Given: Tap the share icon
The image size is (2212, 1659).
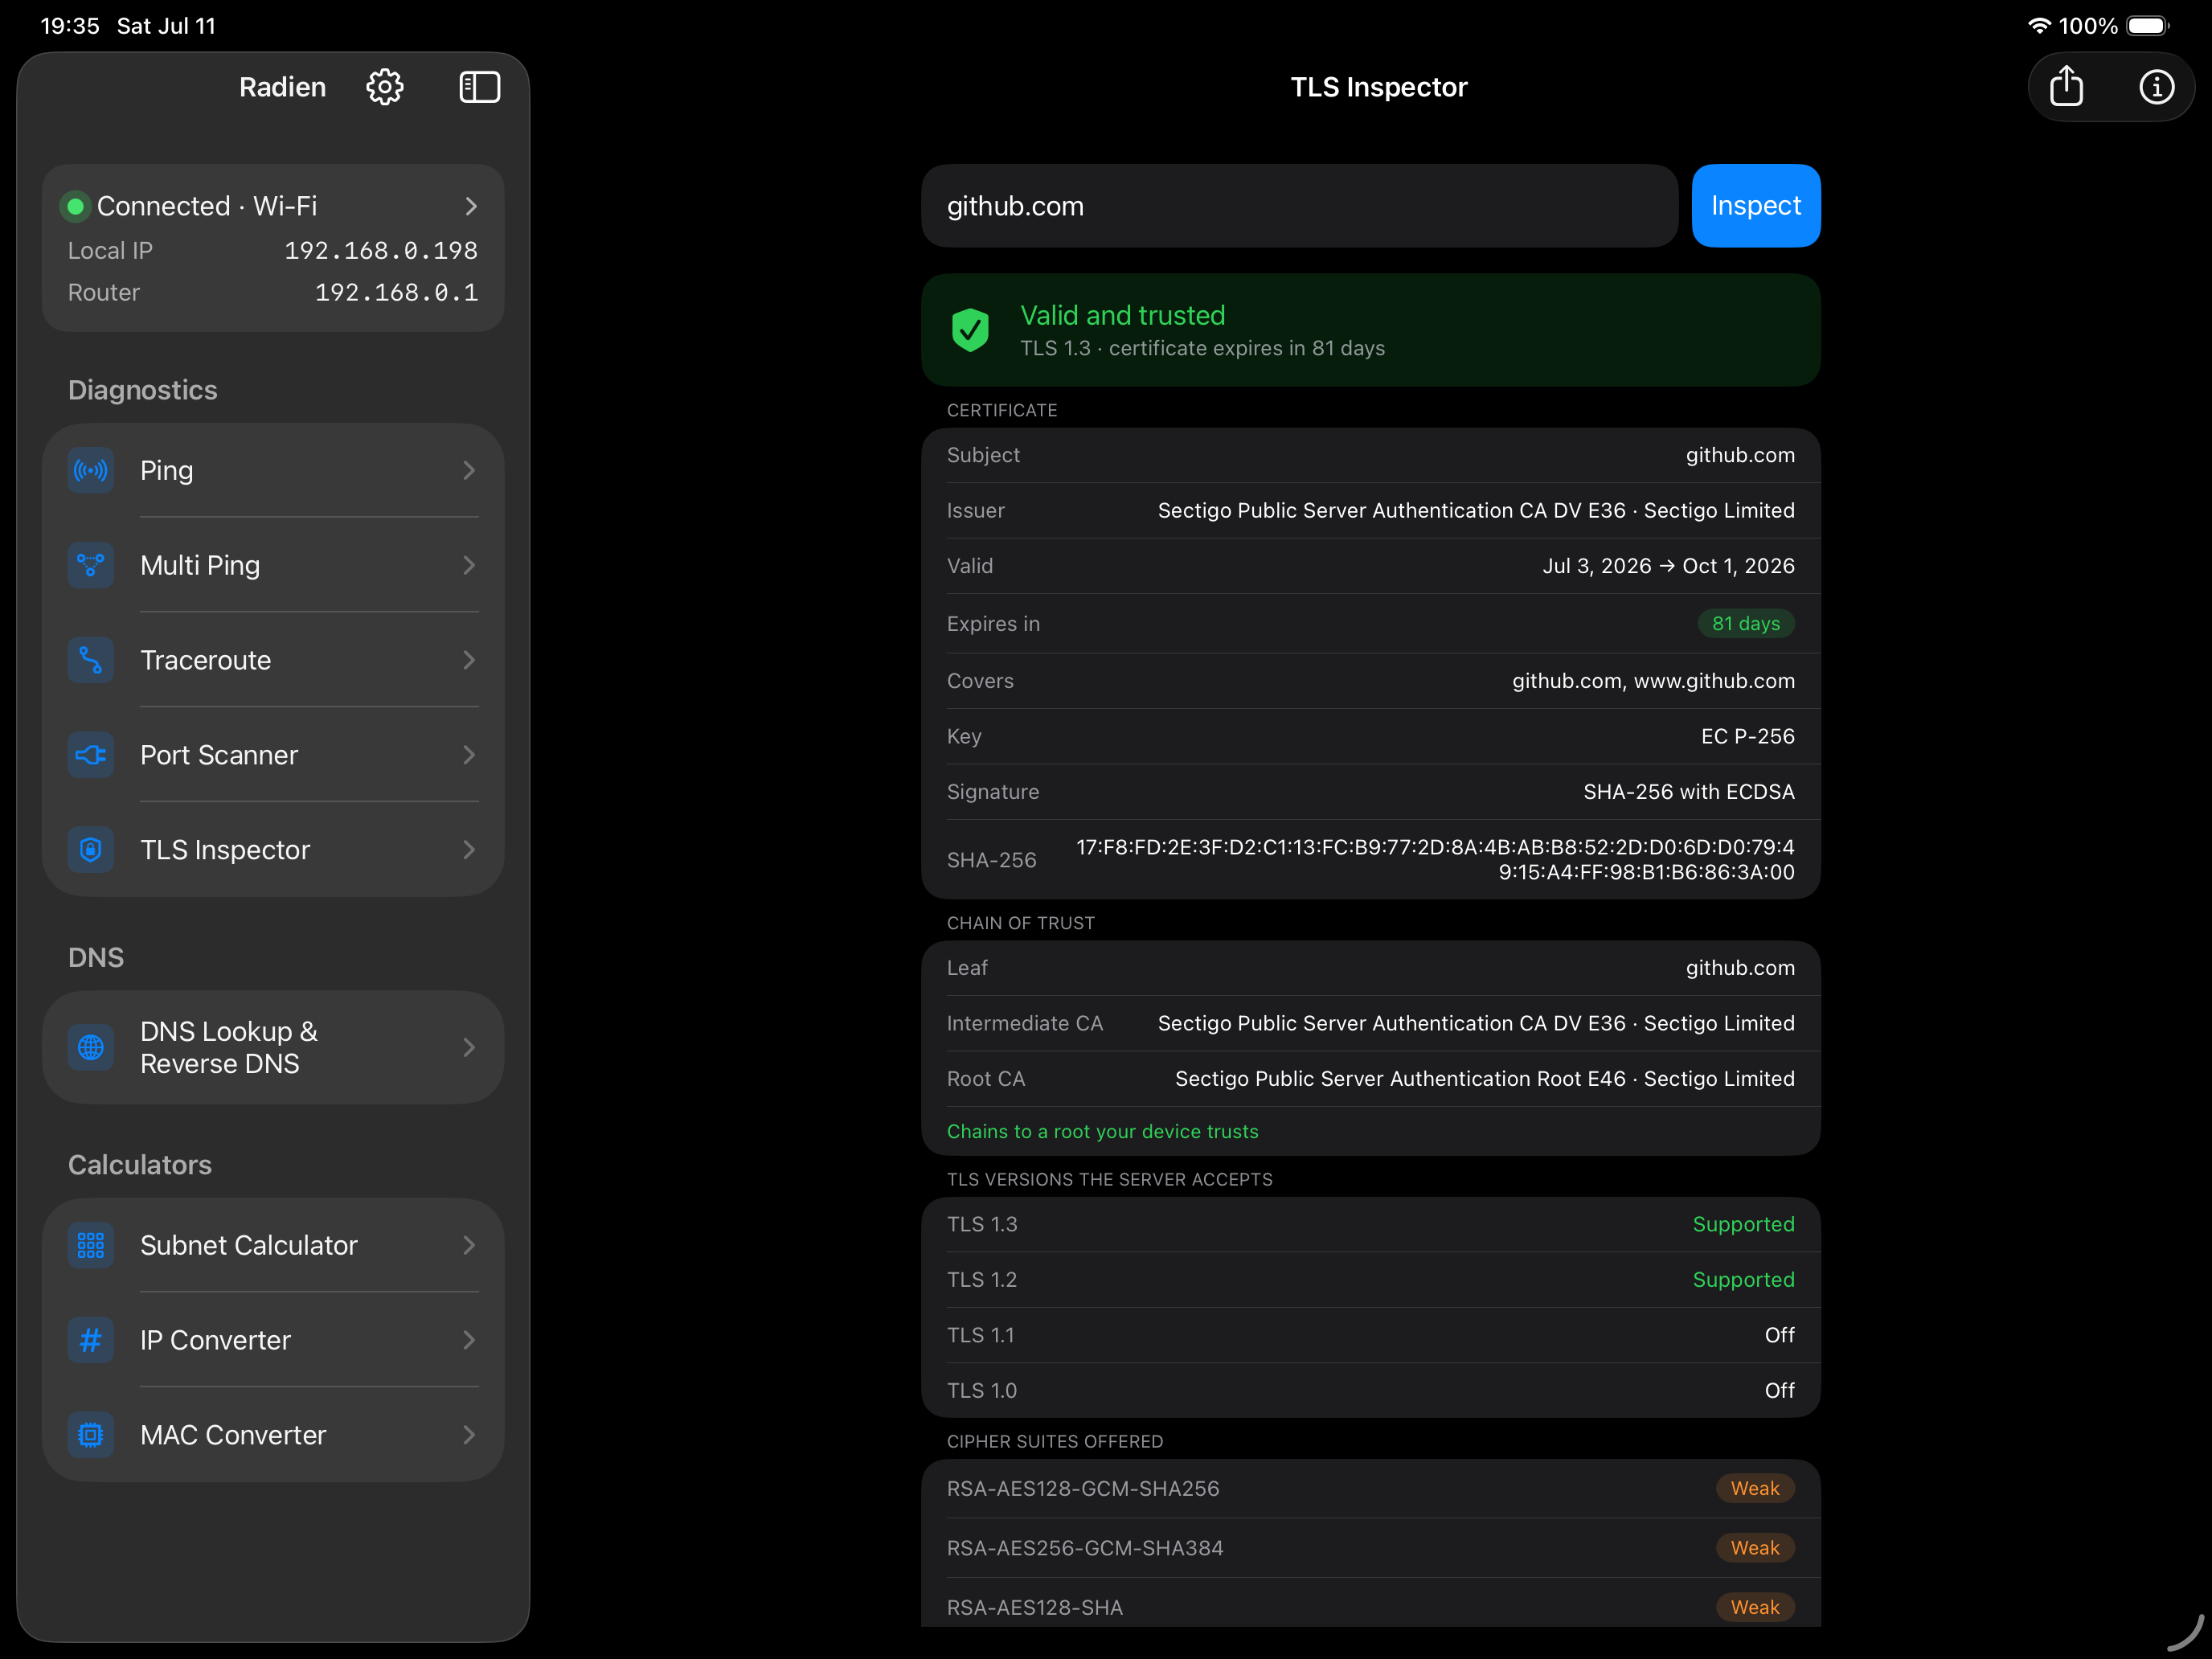Looking at the screenshot, I should tap(2066, 87).
